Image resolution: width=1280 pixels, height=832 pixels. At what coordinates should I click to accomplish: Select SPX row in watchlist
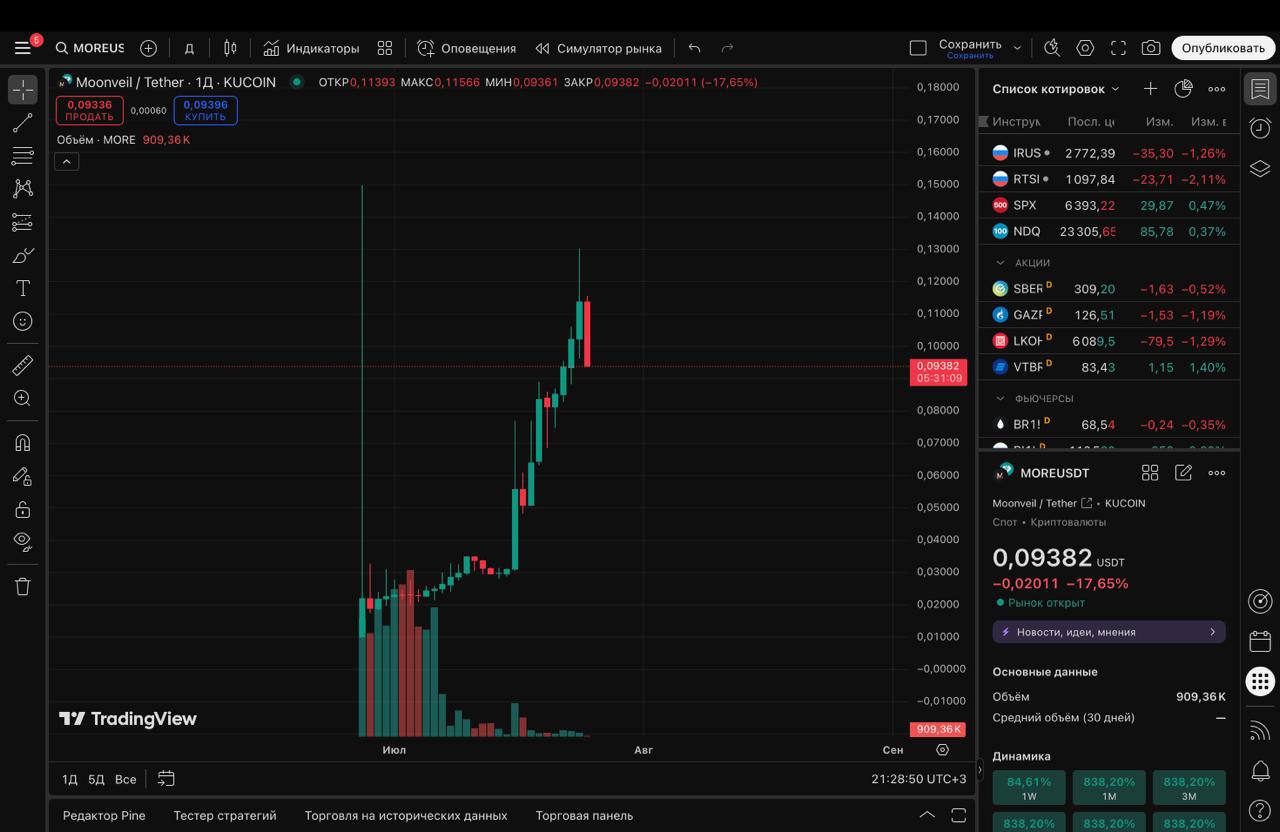click(x=1109, y=205)
